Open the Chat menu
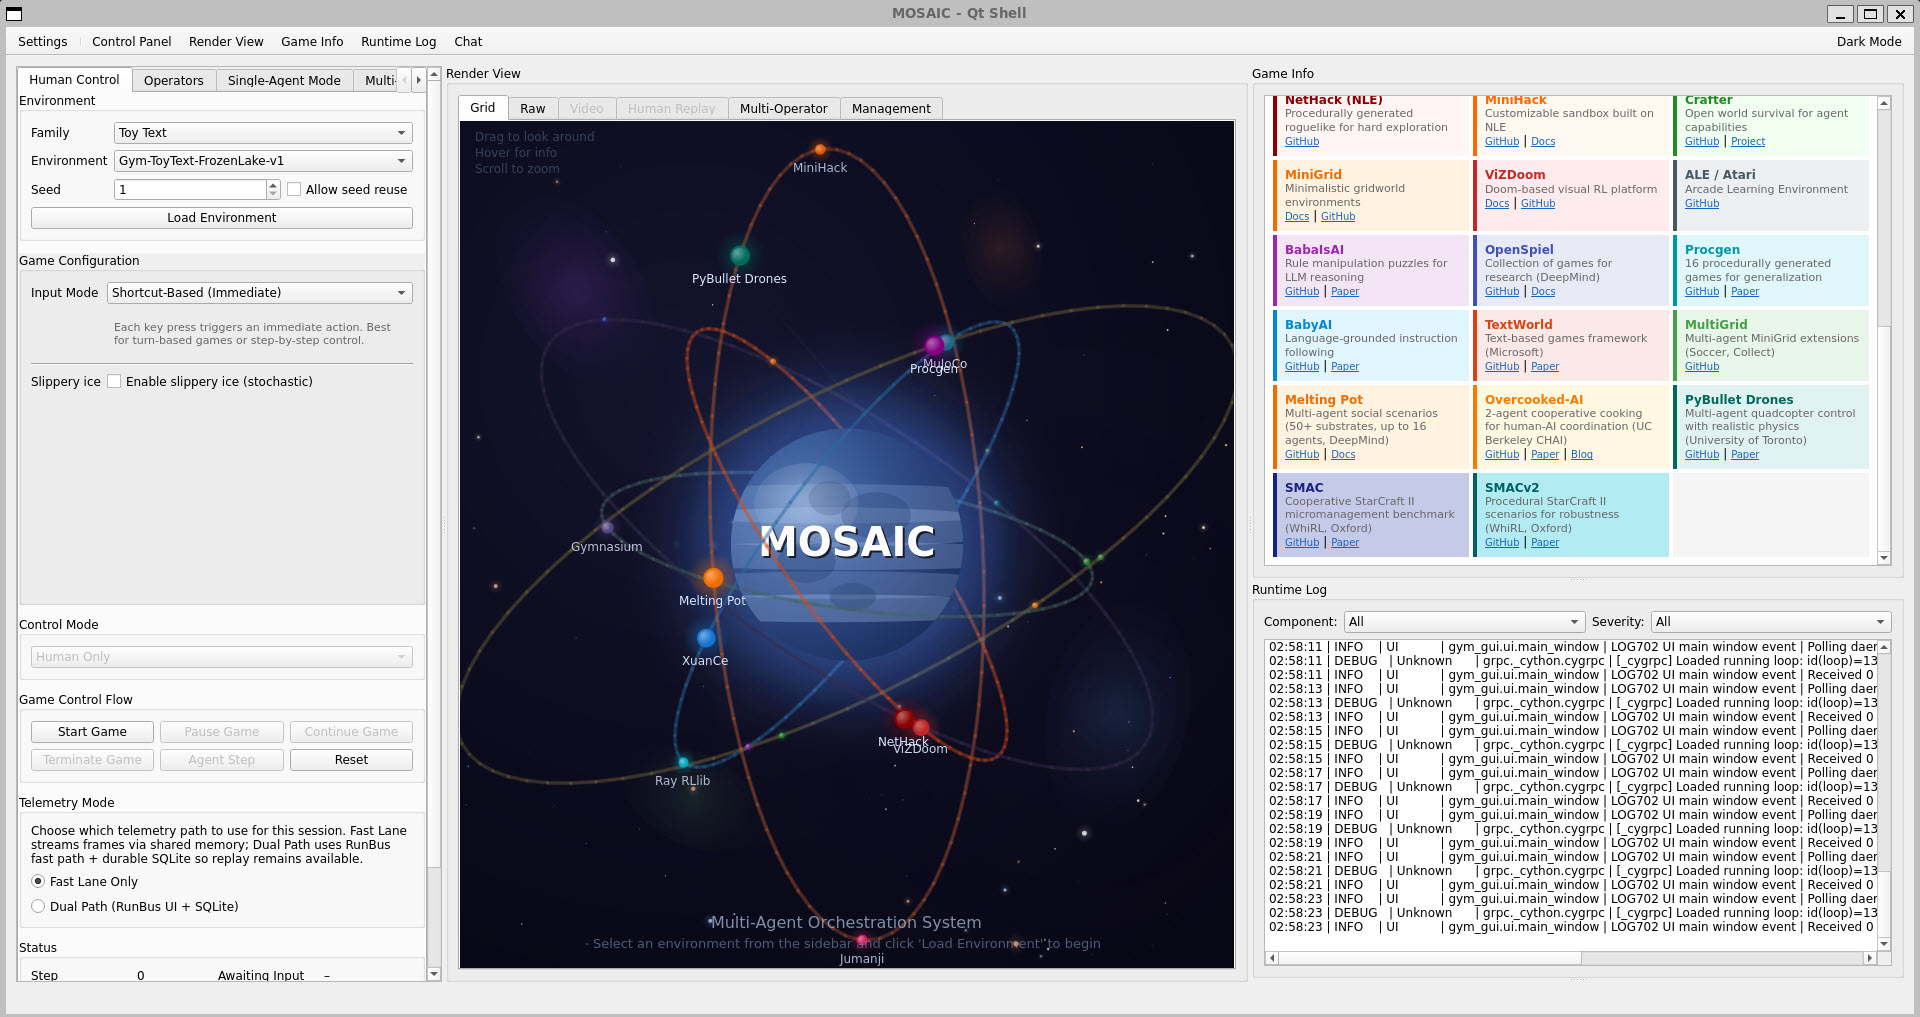1920x1017 pixels. (x=468, y=41)
